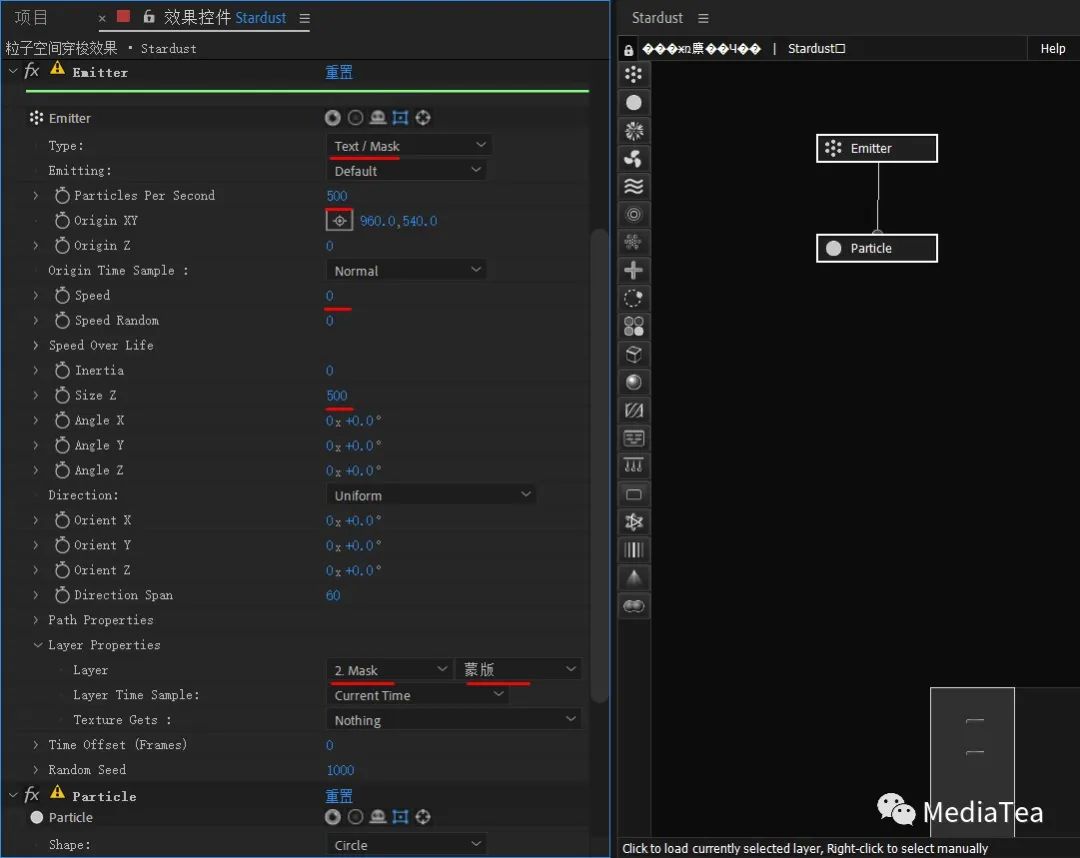The image size is (1080, 858).
Task: Open the Shape dropdown set to Circle
Action: tap(406, 845)
